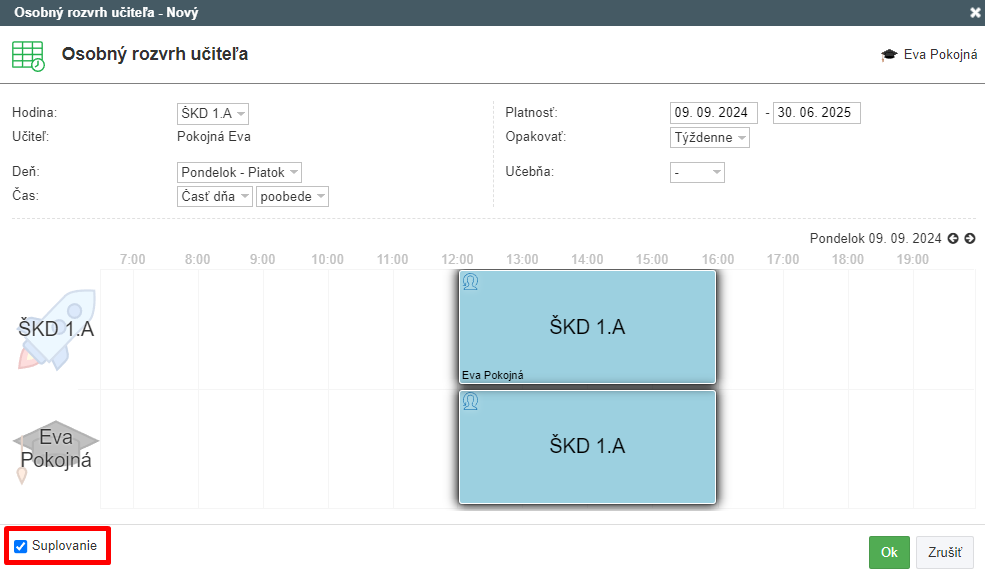Click the green timetable grid icon
The image size is (985, 574).
[x=28, y=56]
